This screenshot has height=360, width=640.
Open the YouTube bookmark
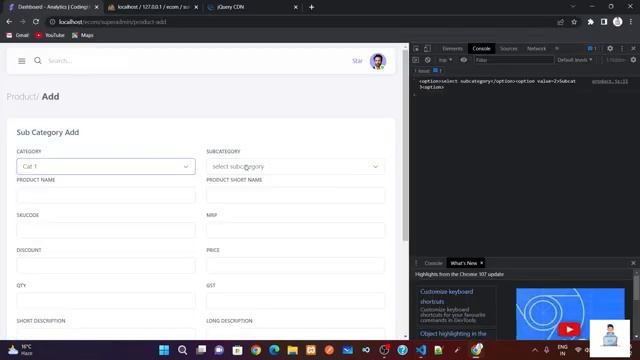(50, 36)
